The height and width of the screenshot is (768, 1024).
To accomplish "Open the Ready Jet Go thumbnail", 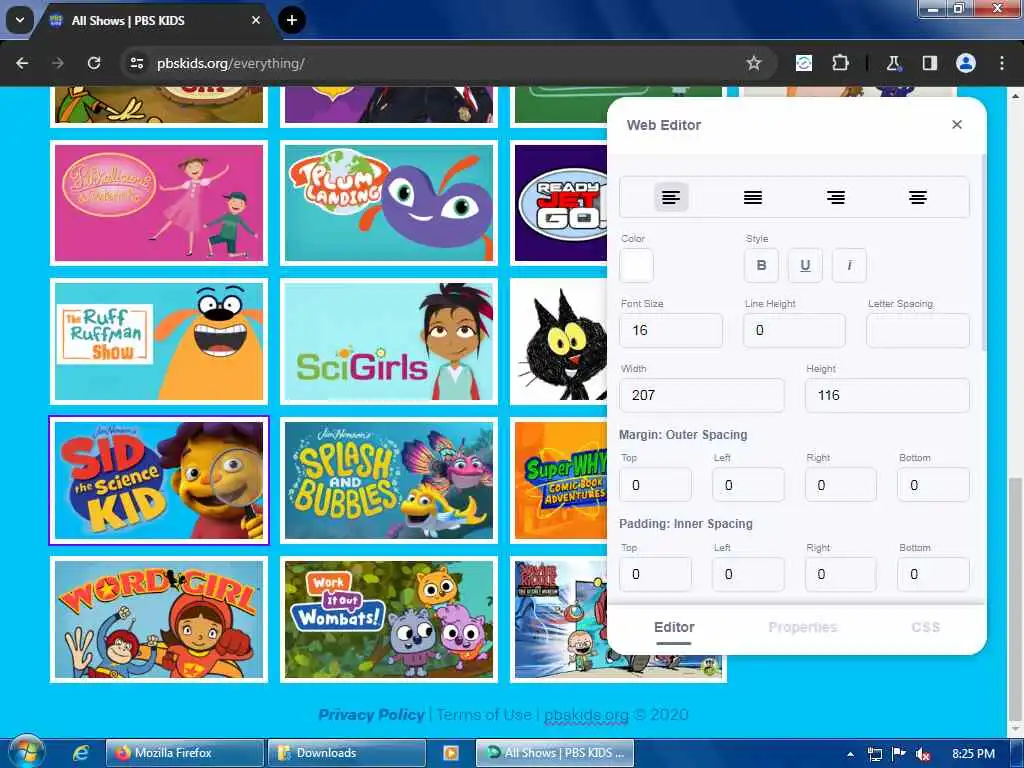I will (560, 203).
